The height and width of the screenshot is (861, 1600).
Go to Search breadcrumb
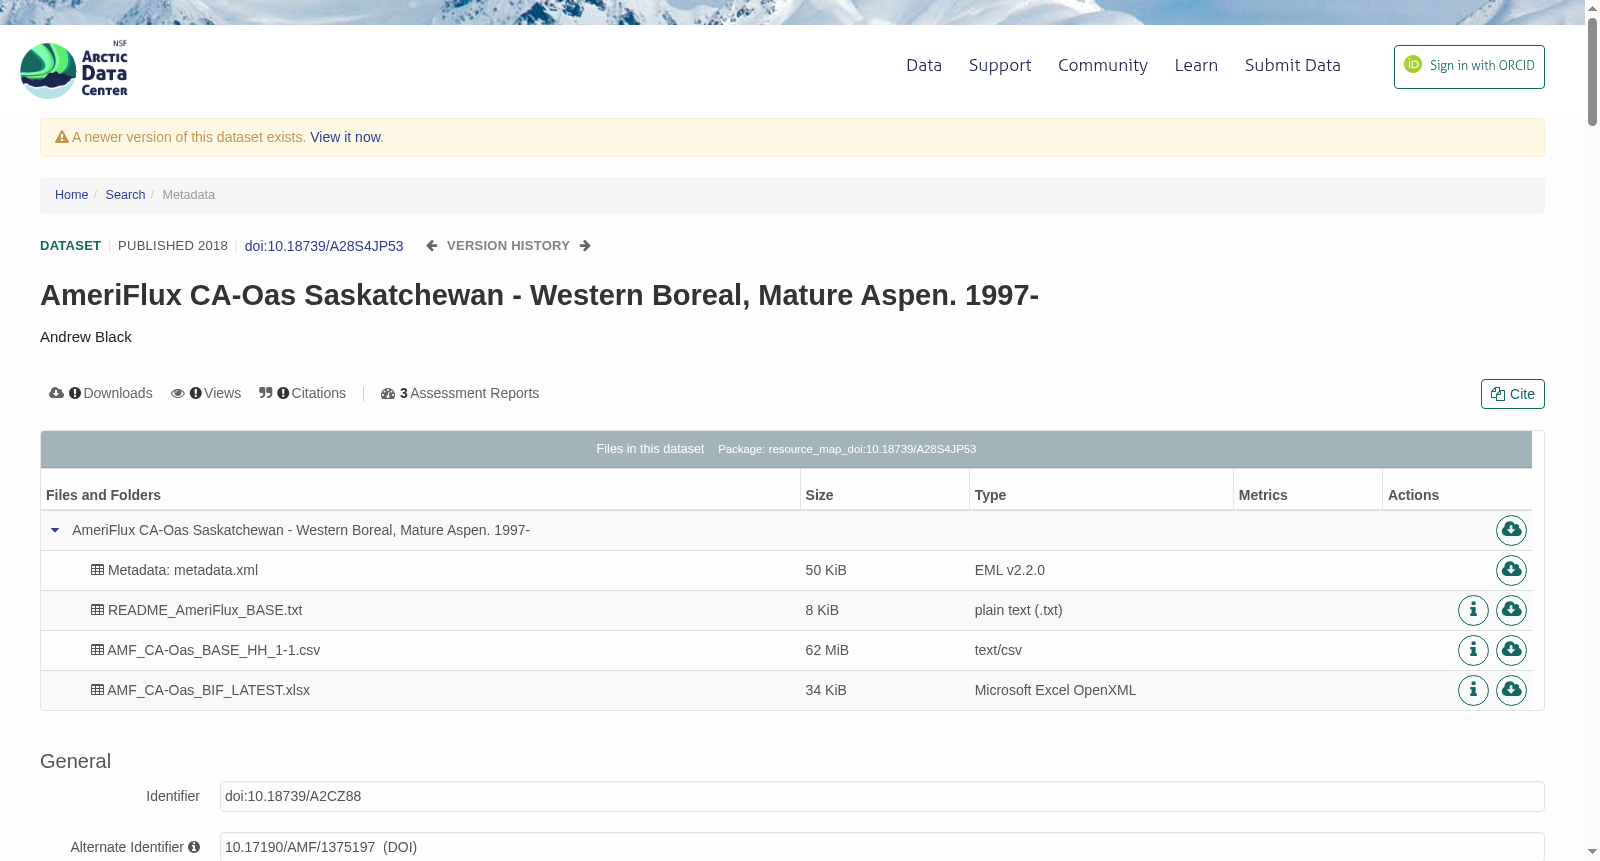(125, 195)
